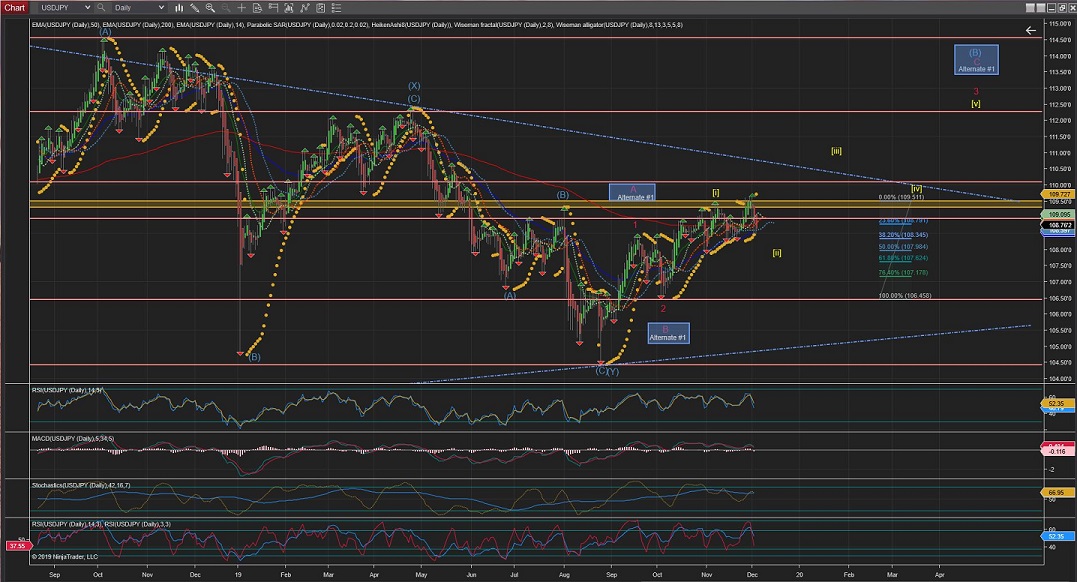
Task: Click the instrument search magnifier icon
Action: pyautogui.click(x=101, y=8)
